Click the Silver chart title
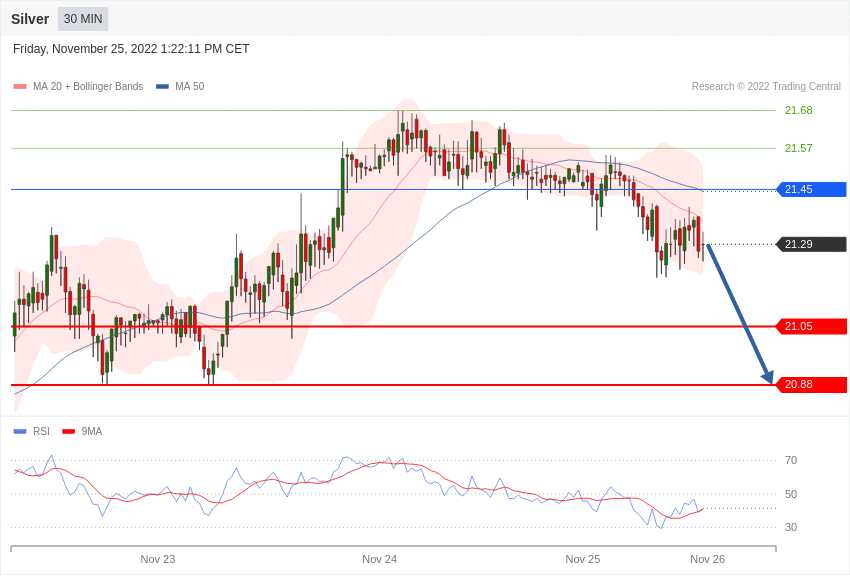 [x=30, y=19]
